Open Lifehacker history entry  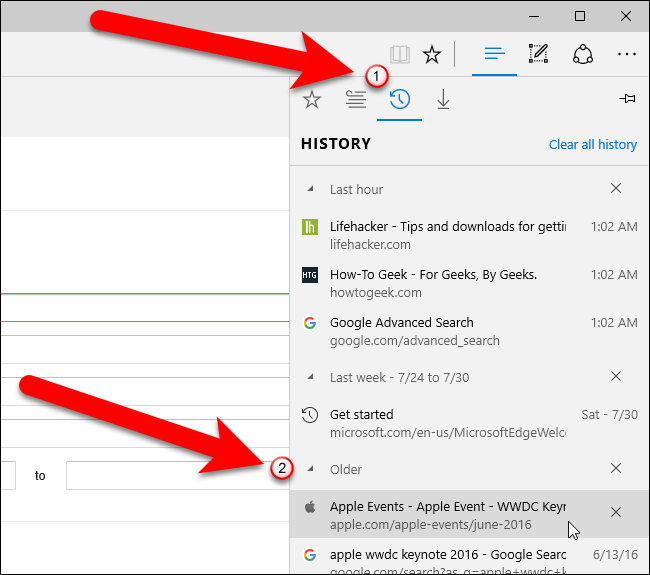pos(469,235)
